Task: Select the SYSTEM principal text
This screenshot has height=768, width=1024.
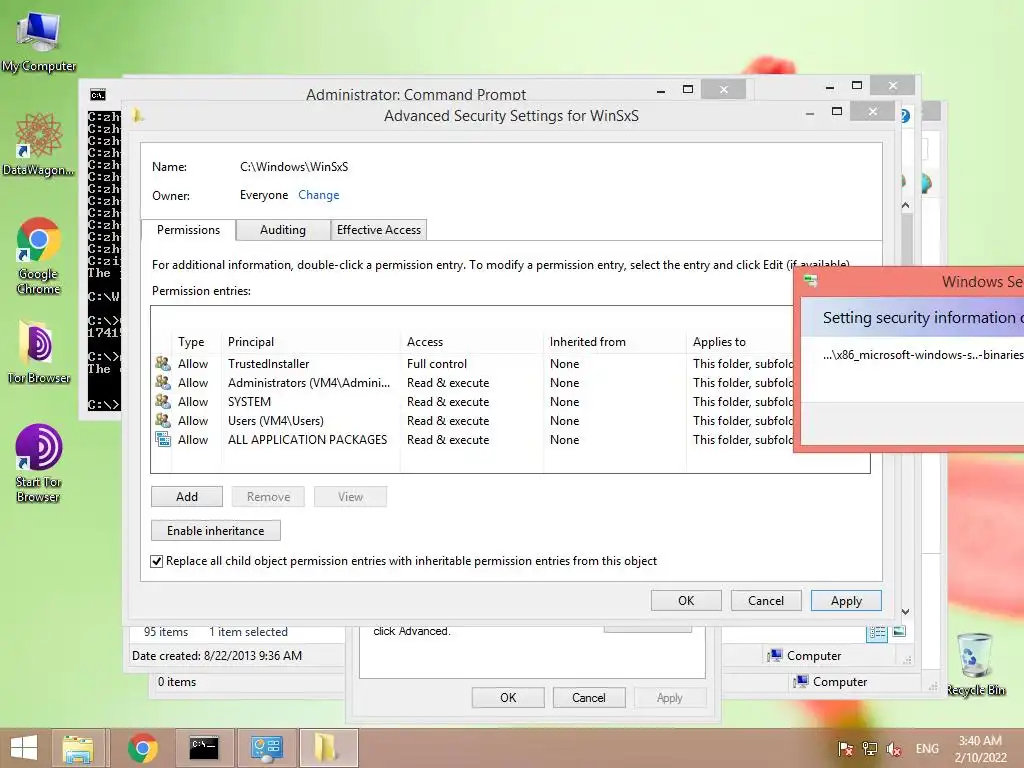Action: pyautogui.click(x=249, y=402)
